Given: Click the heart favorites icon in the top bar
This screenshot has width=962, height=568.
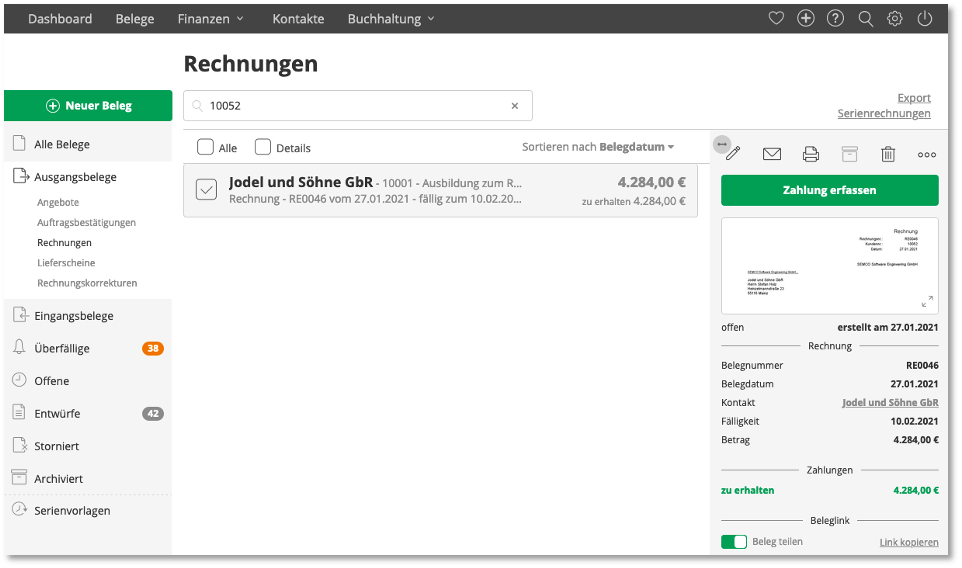Looking at the screenshot, I should point(776,18).
